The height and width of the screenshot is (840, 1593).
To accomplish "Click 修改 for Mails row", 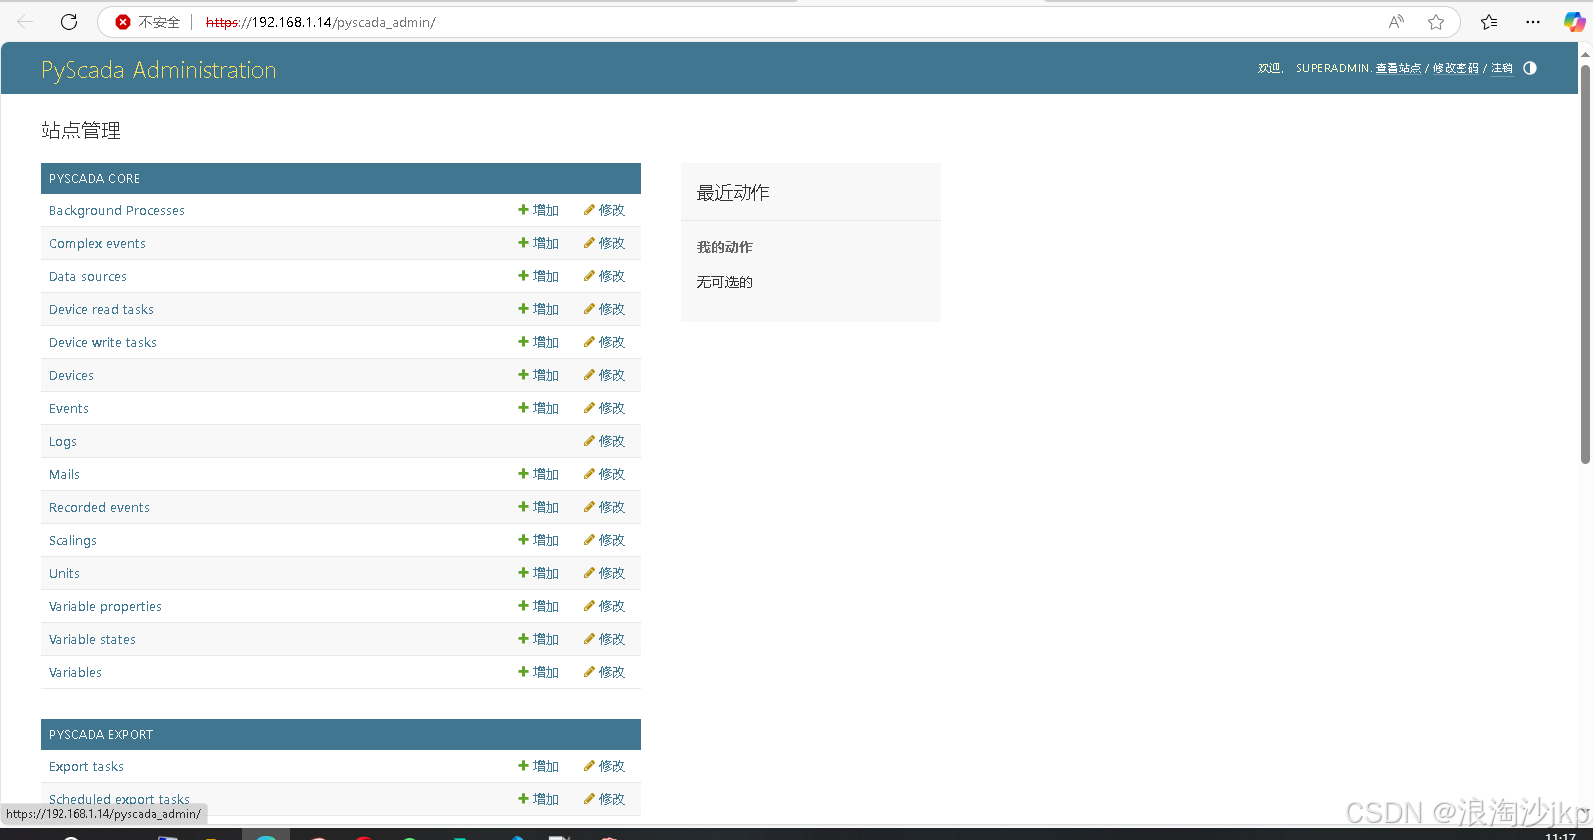I will click(604, 474).
